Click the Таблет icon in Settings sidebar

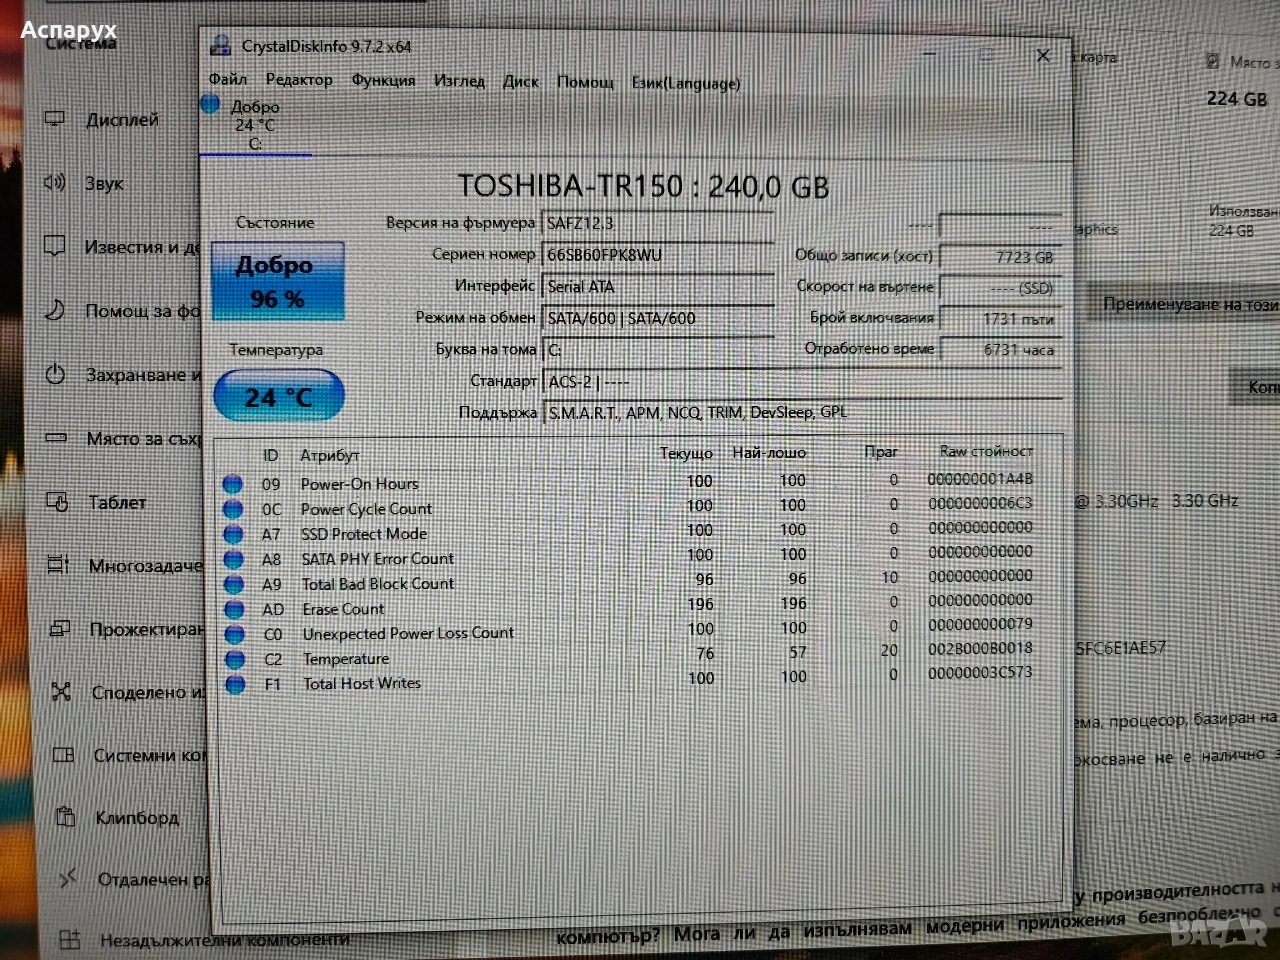58,502
